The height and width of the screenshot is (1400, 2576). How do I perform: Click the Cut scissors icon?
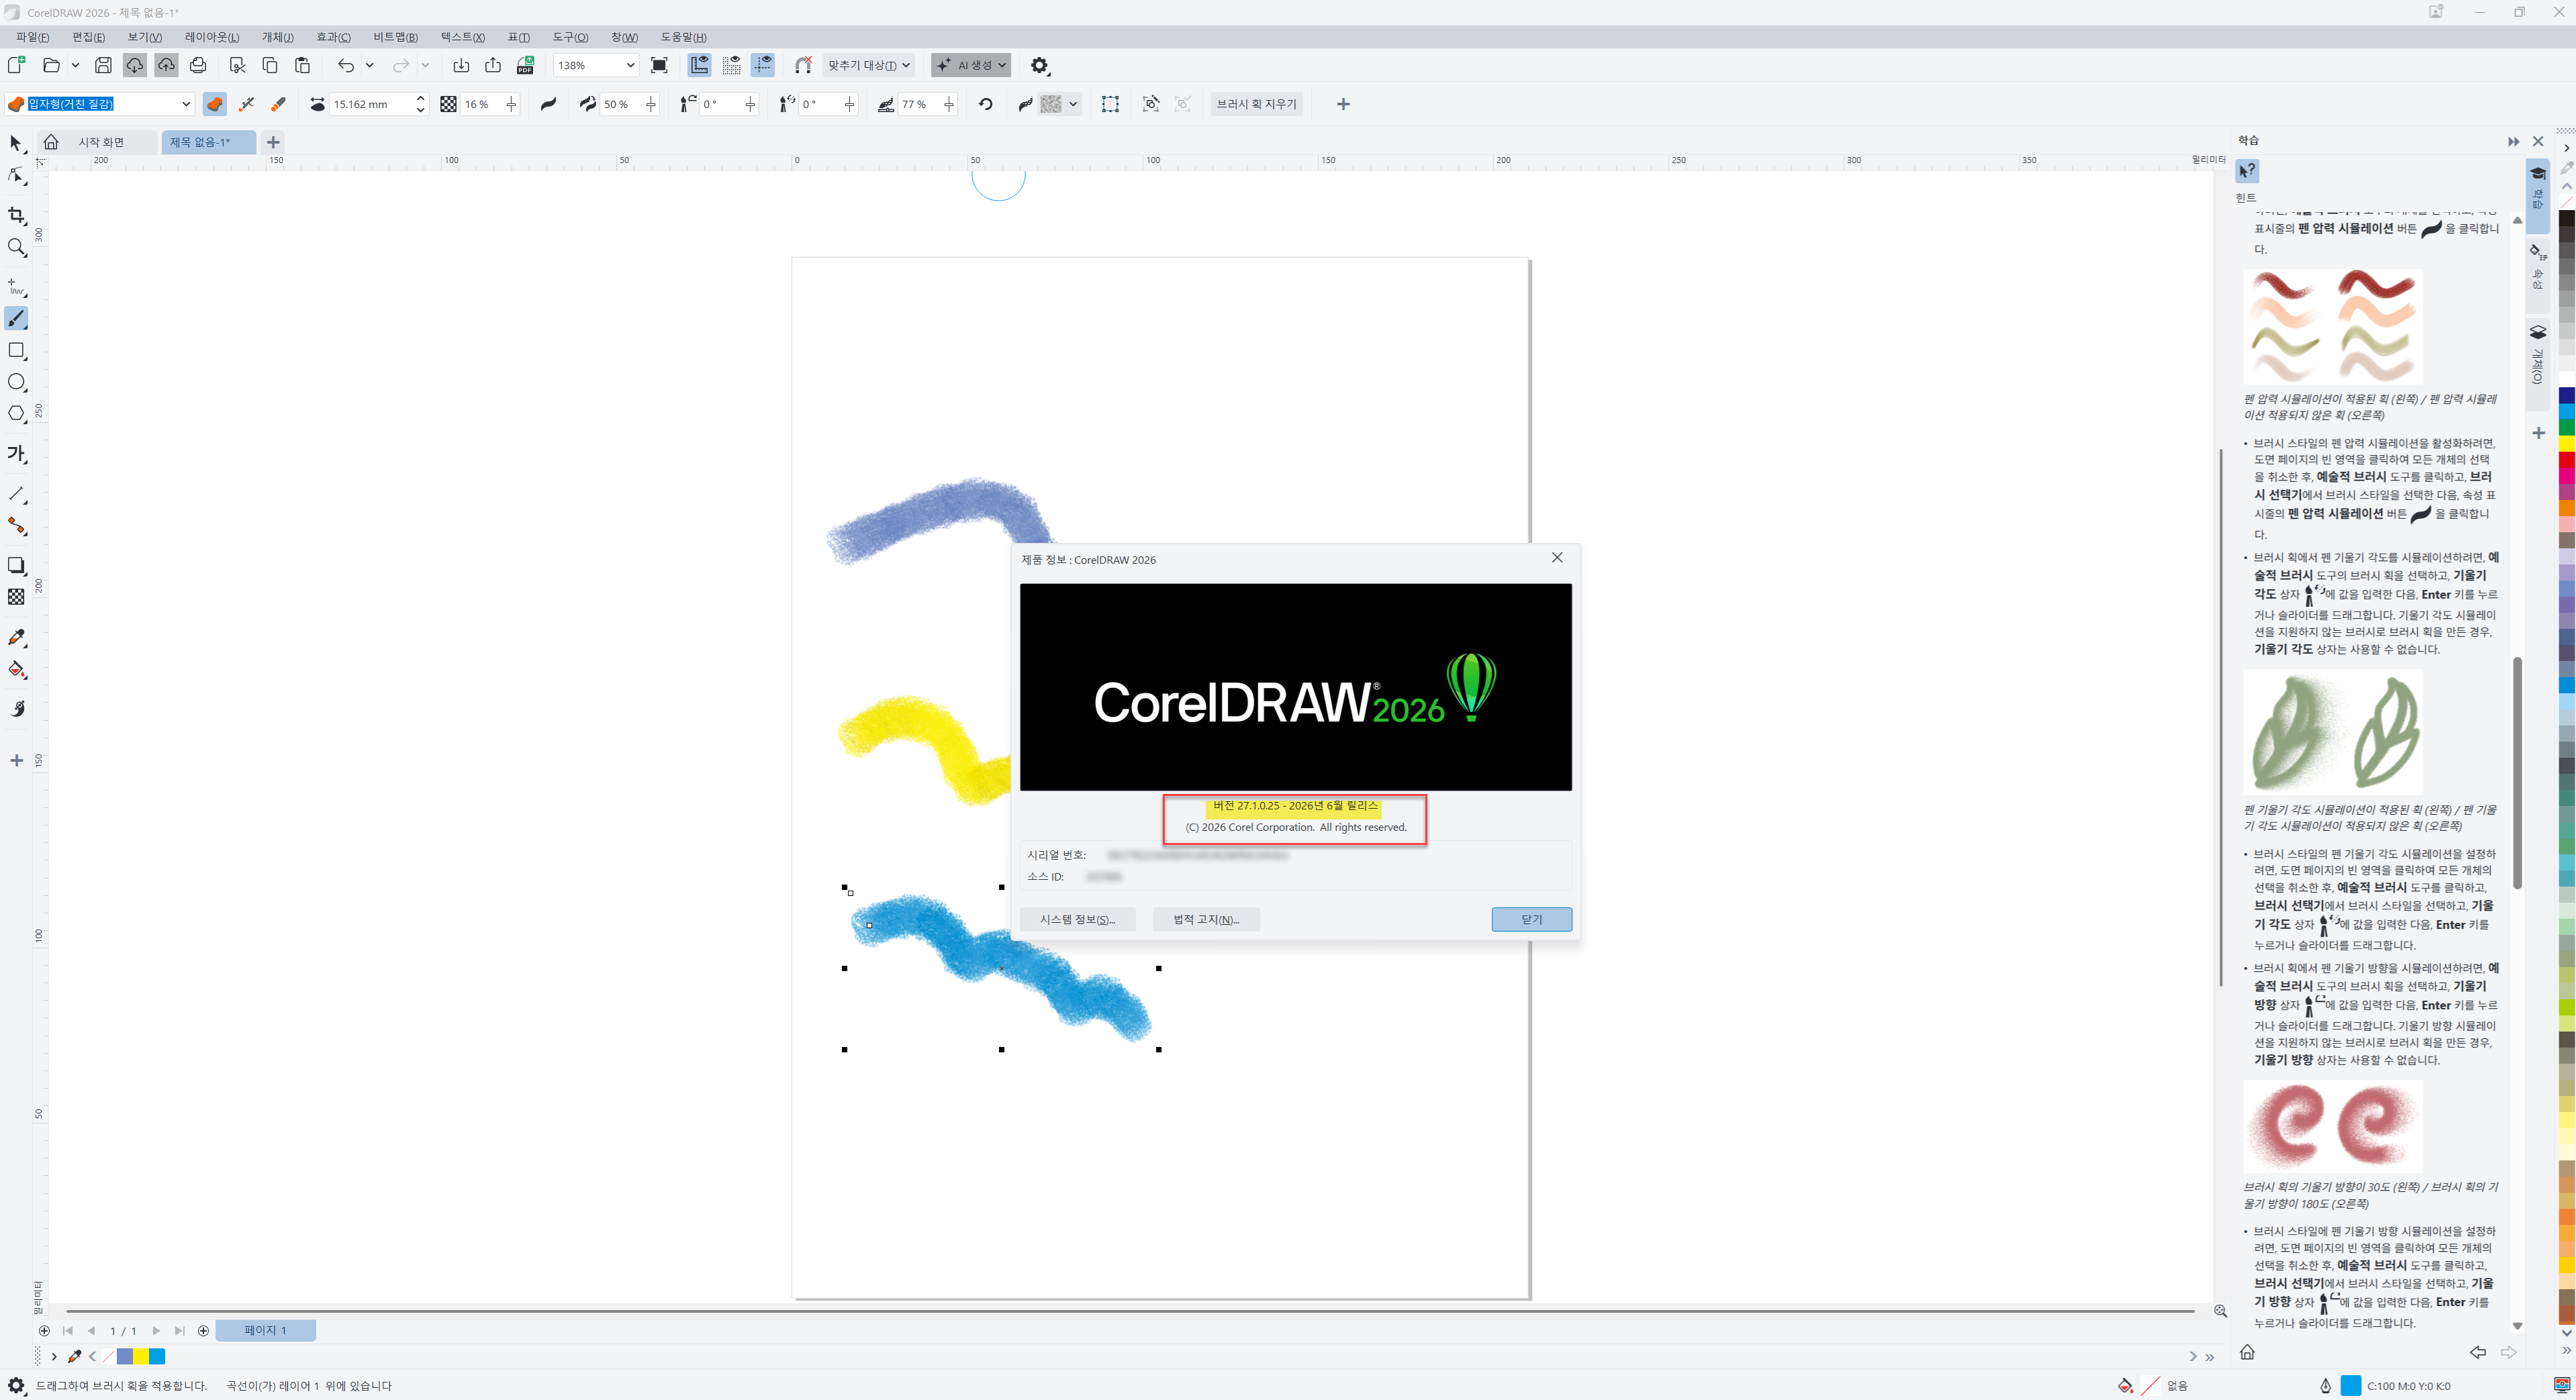(x=237, y=65)
